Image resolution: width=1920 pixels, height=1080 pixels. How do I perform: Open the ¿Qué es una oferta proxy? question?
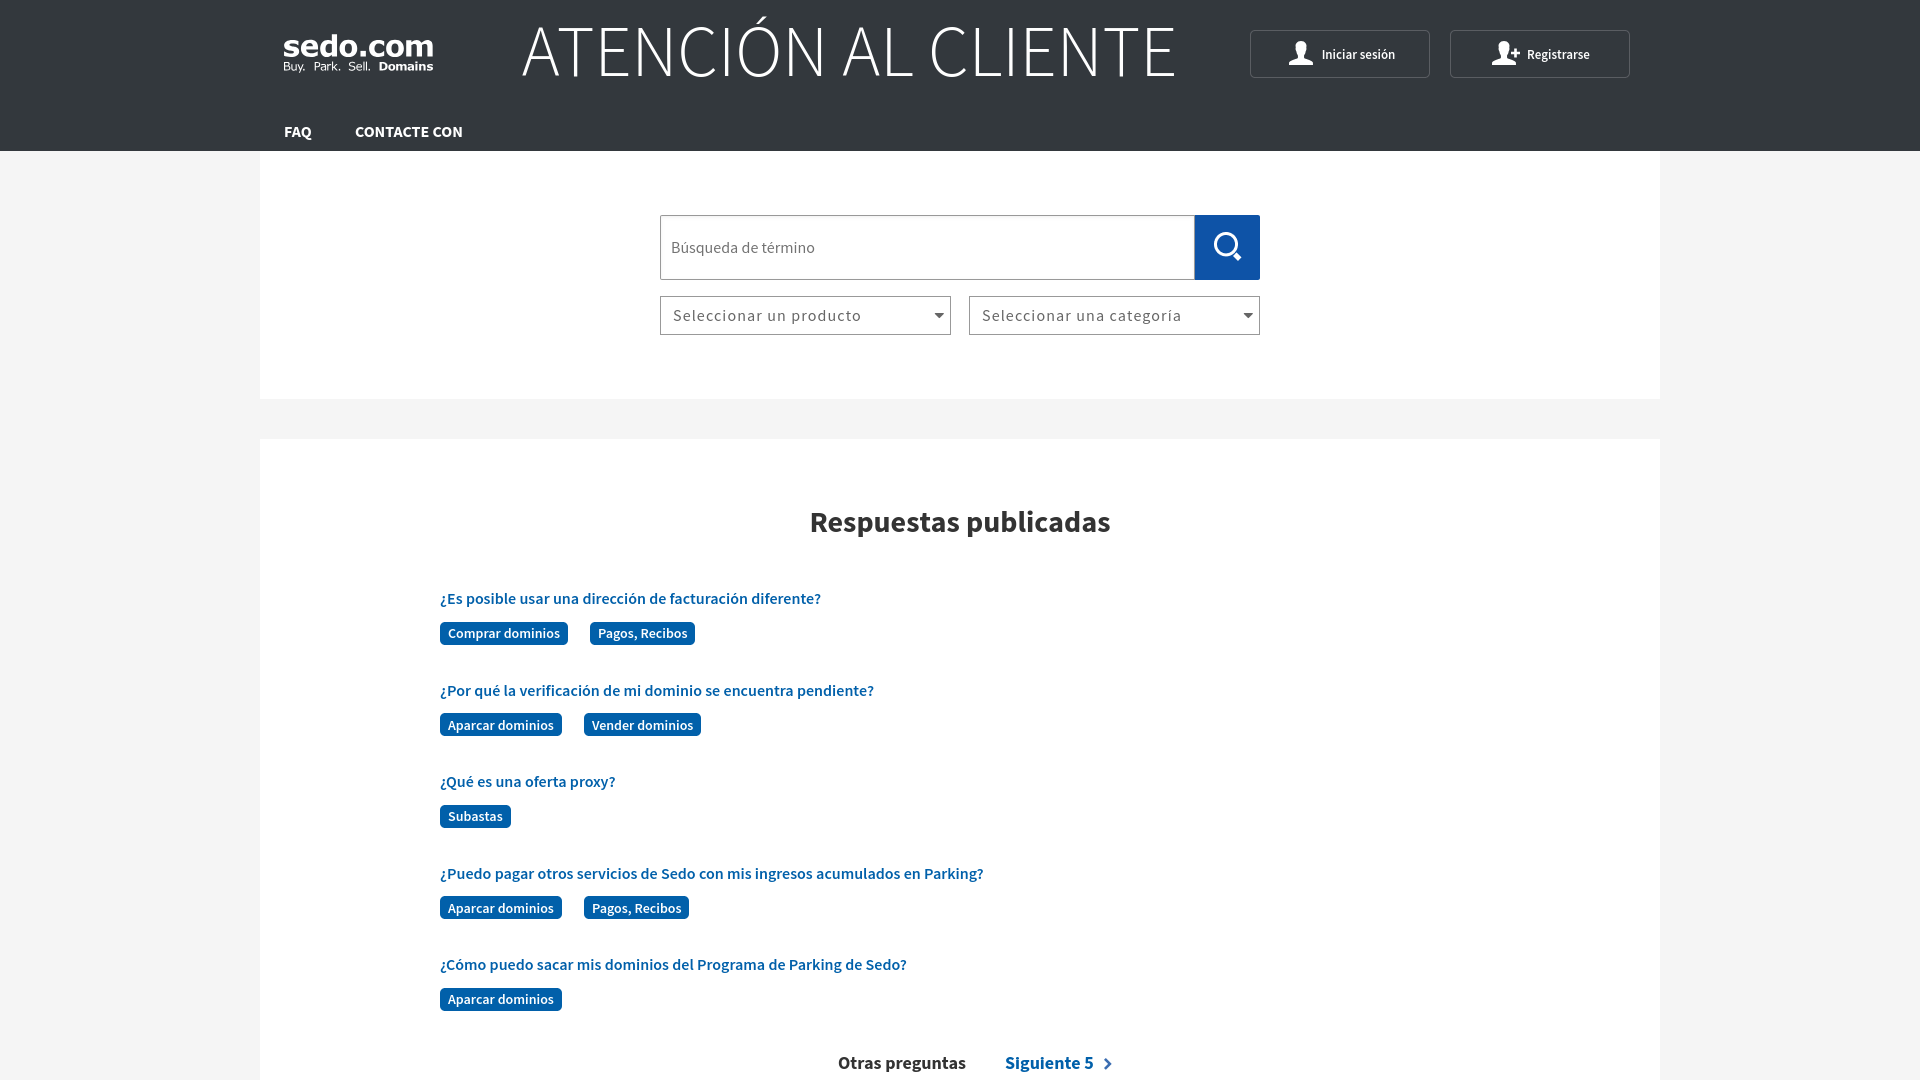pos(528,781)
